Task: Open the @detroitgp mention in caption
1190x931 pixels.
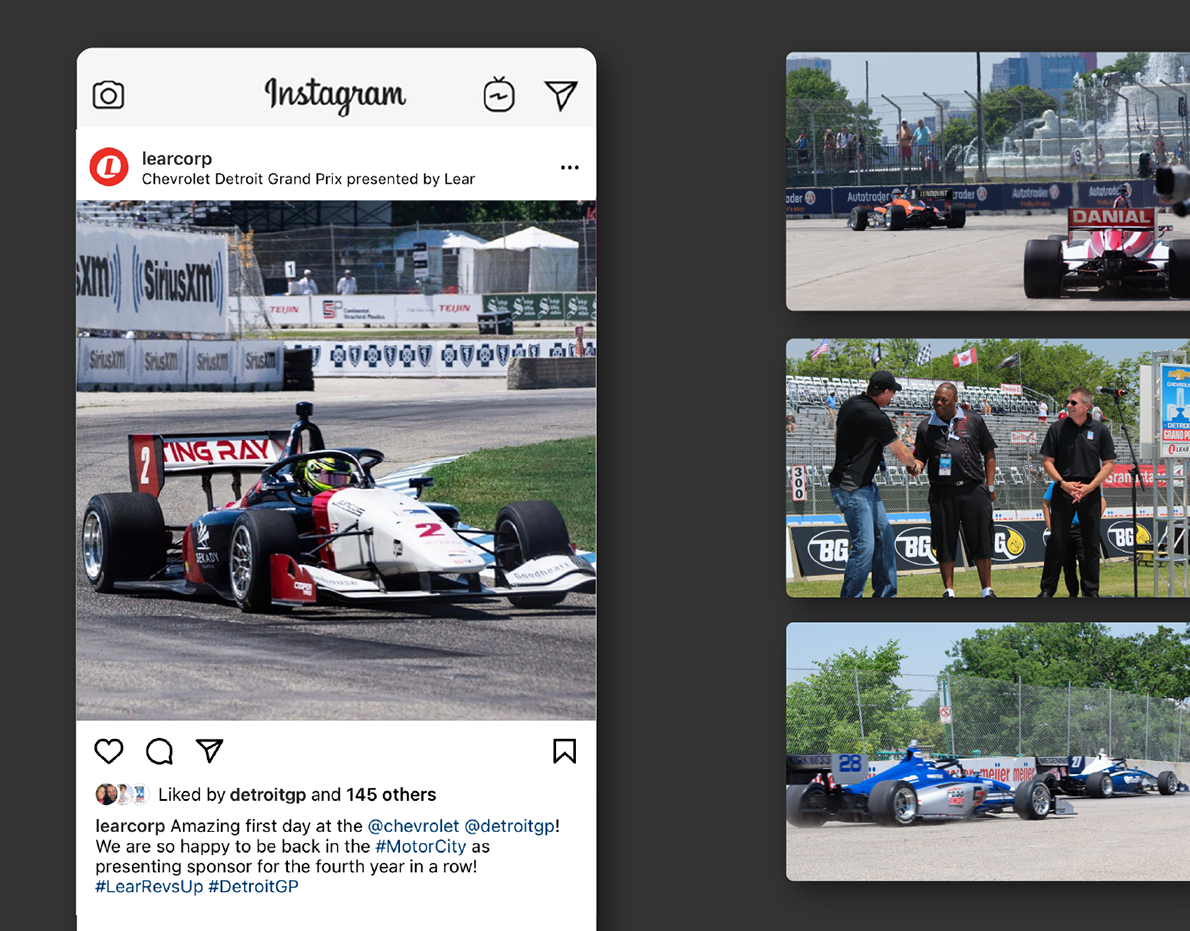Action: (509, 826)
